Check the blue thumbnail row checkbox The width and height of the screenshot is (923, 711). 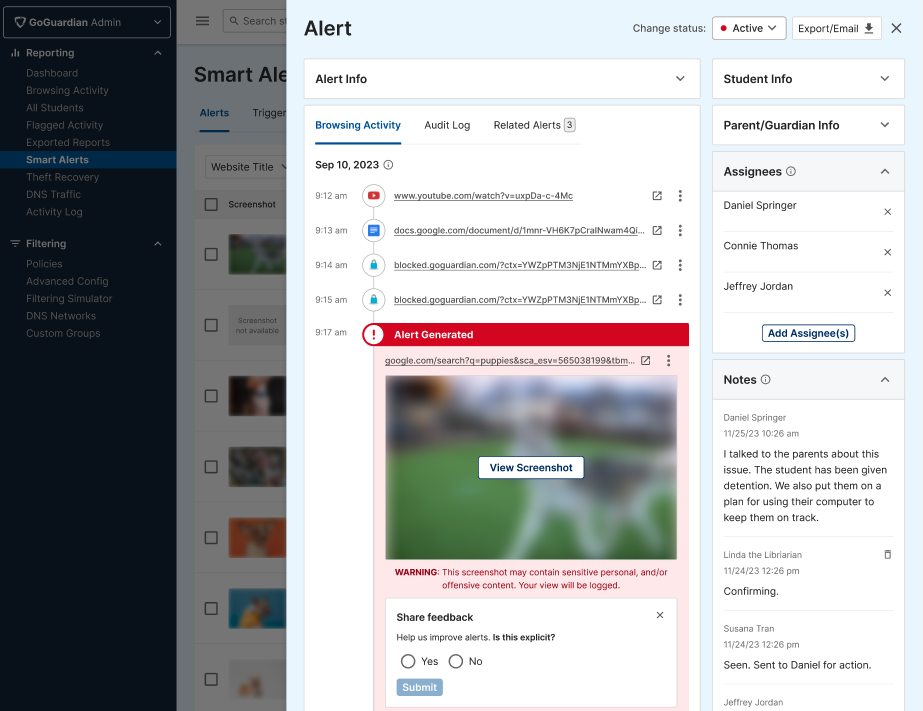point(211,609)
